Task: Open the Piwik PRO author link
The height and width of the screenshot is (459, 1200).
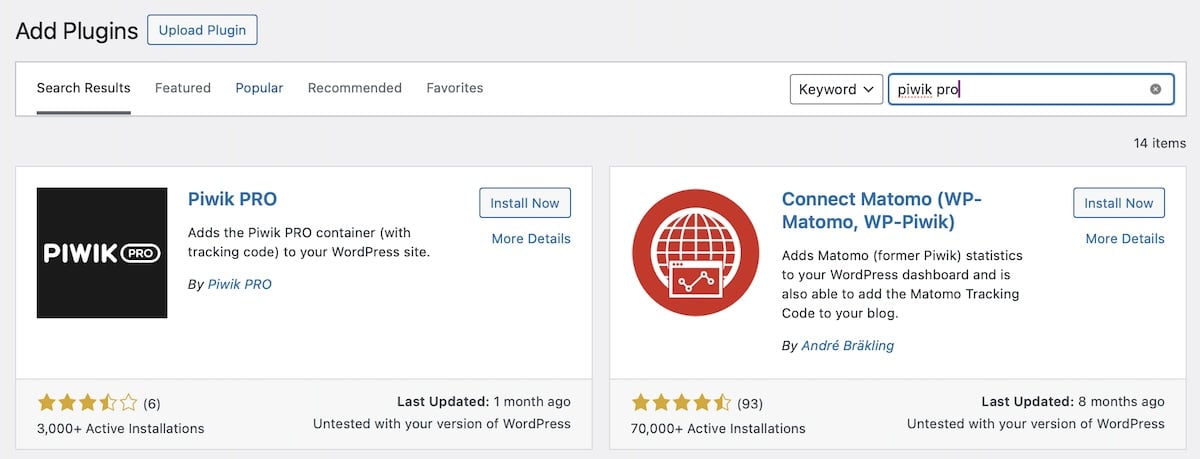Action: (239, 284)
